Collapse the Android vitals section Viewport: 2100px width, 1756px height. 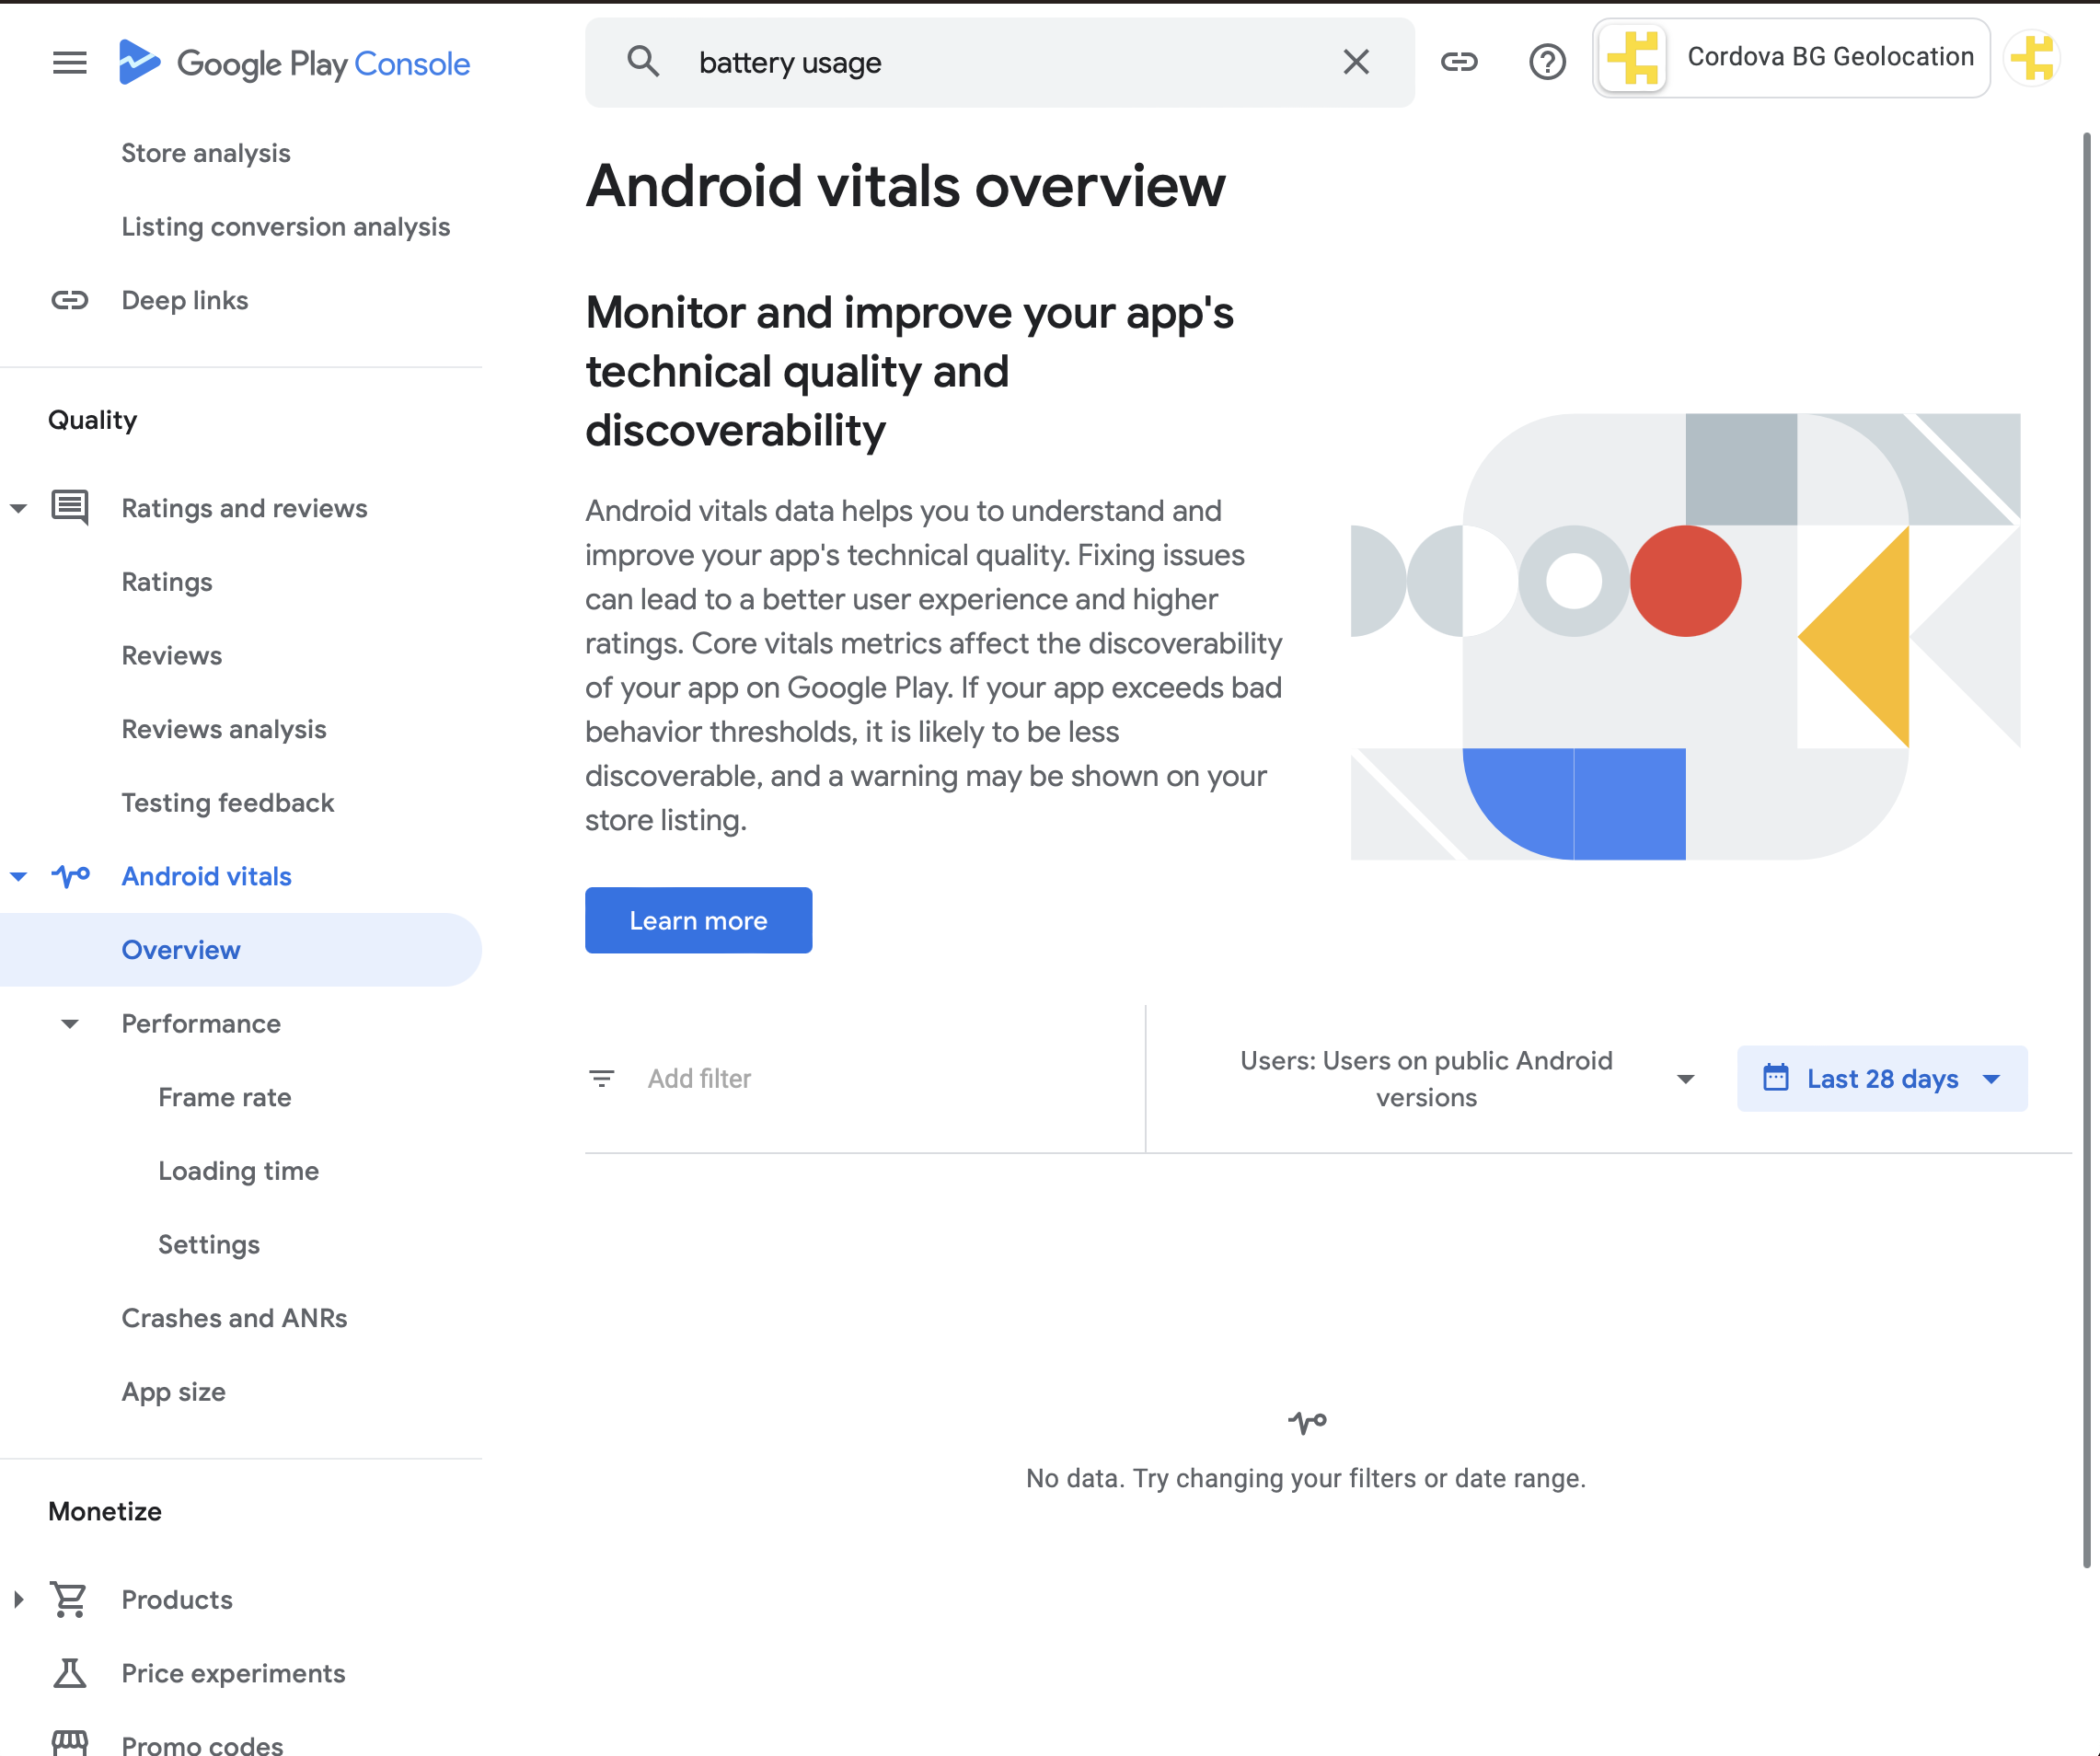tap(18, 876)
